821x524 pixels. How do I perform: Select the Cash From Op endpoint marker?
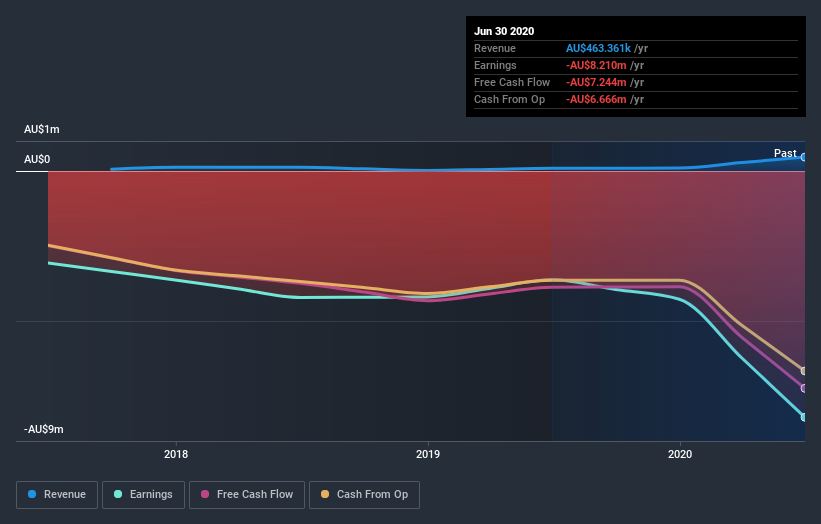803,371
